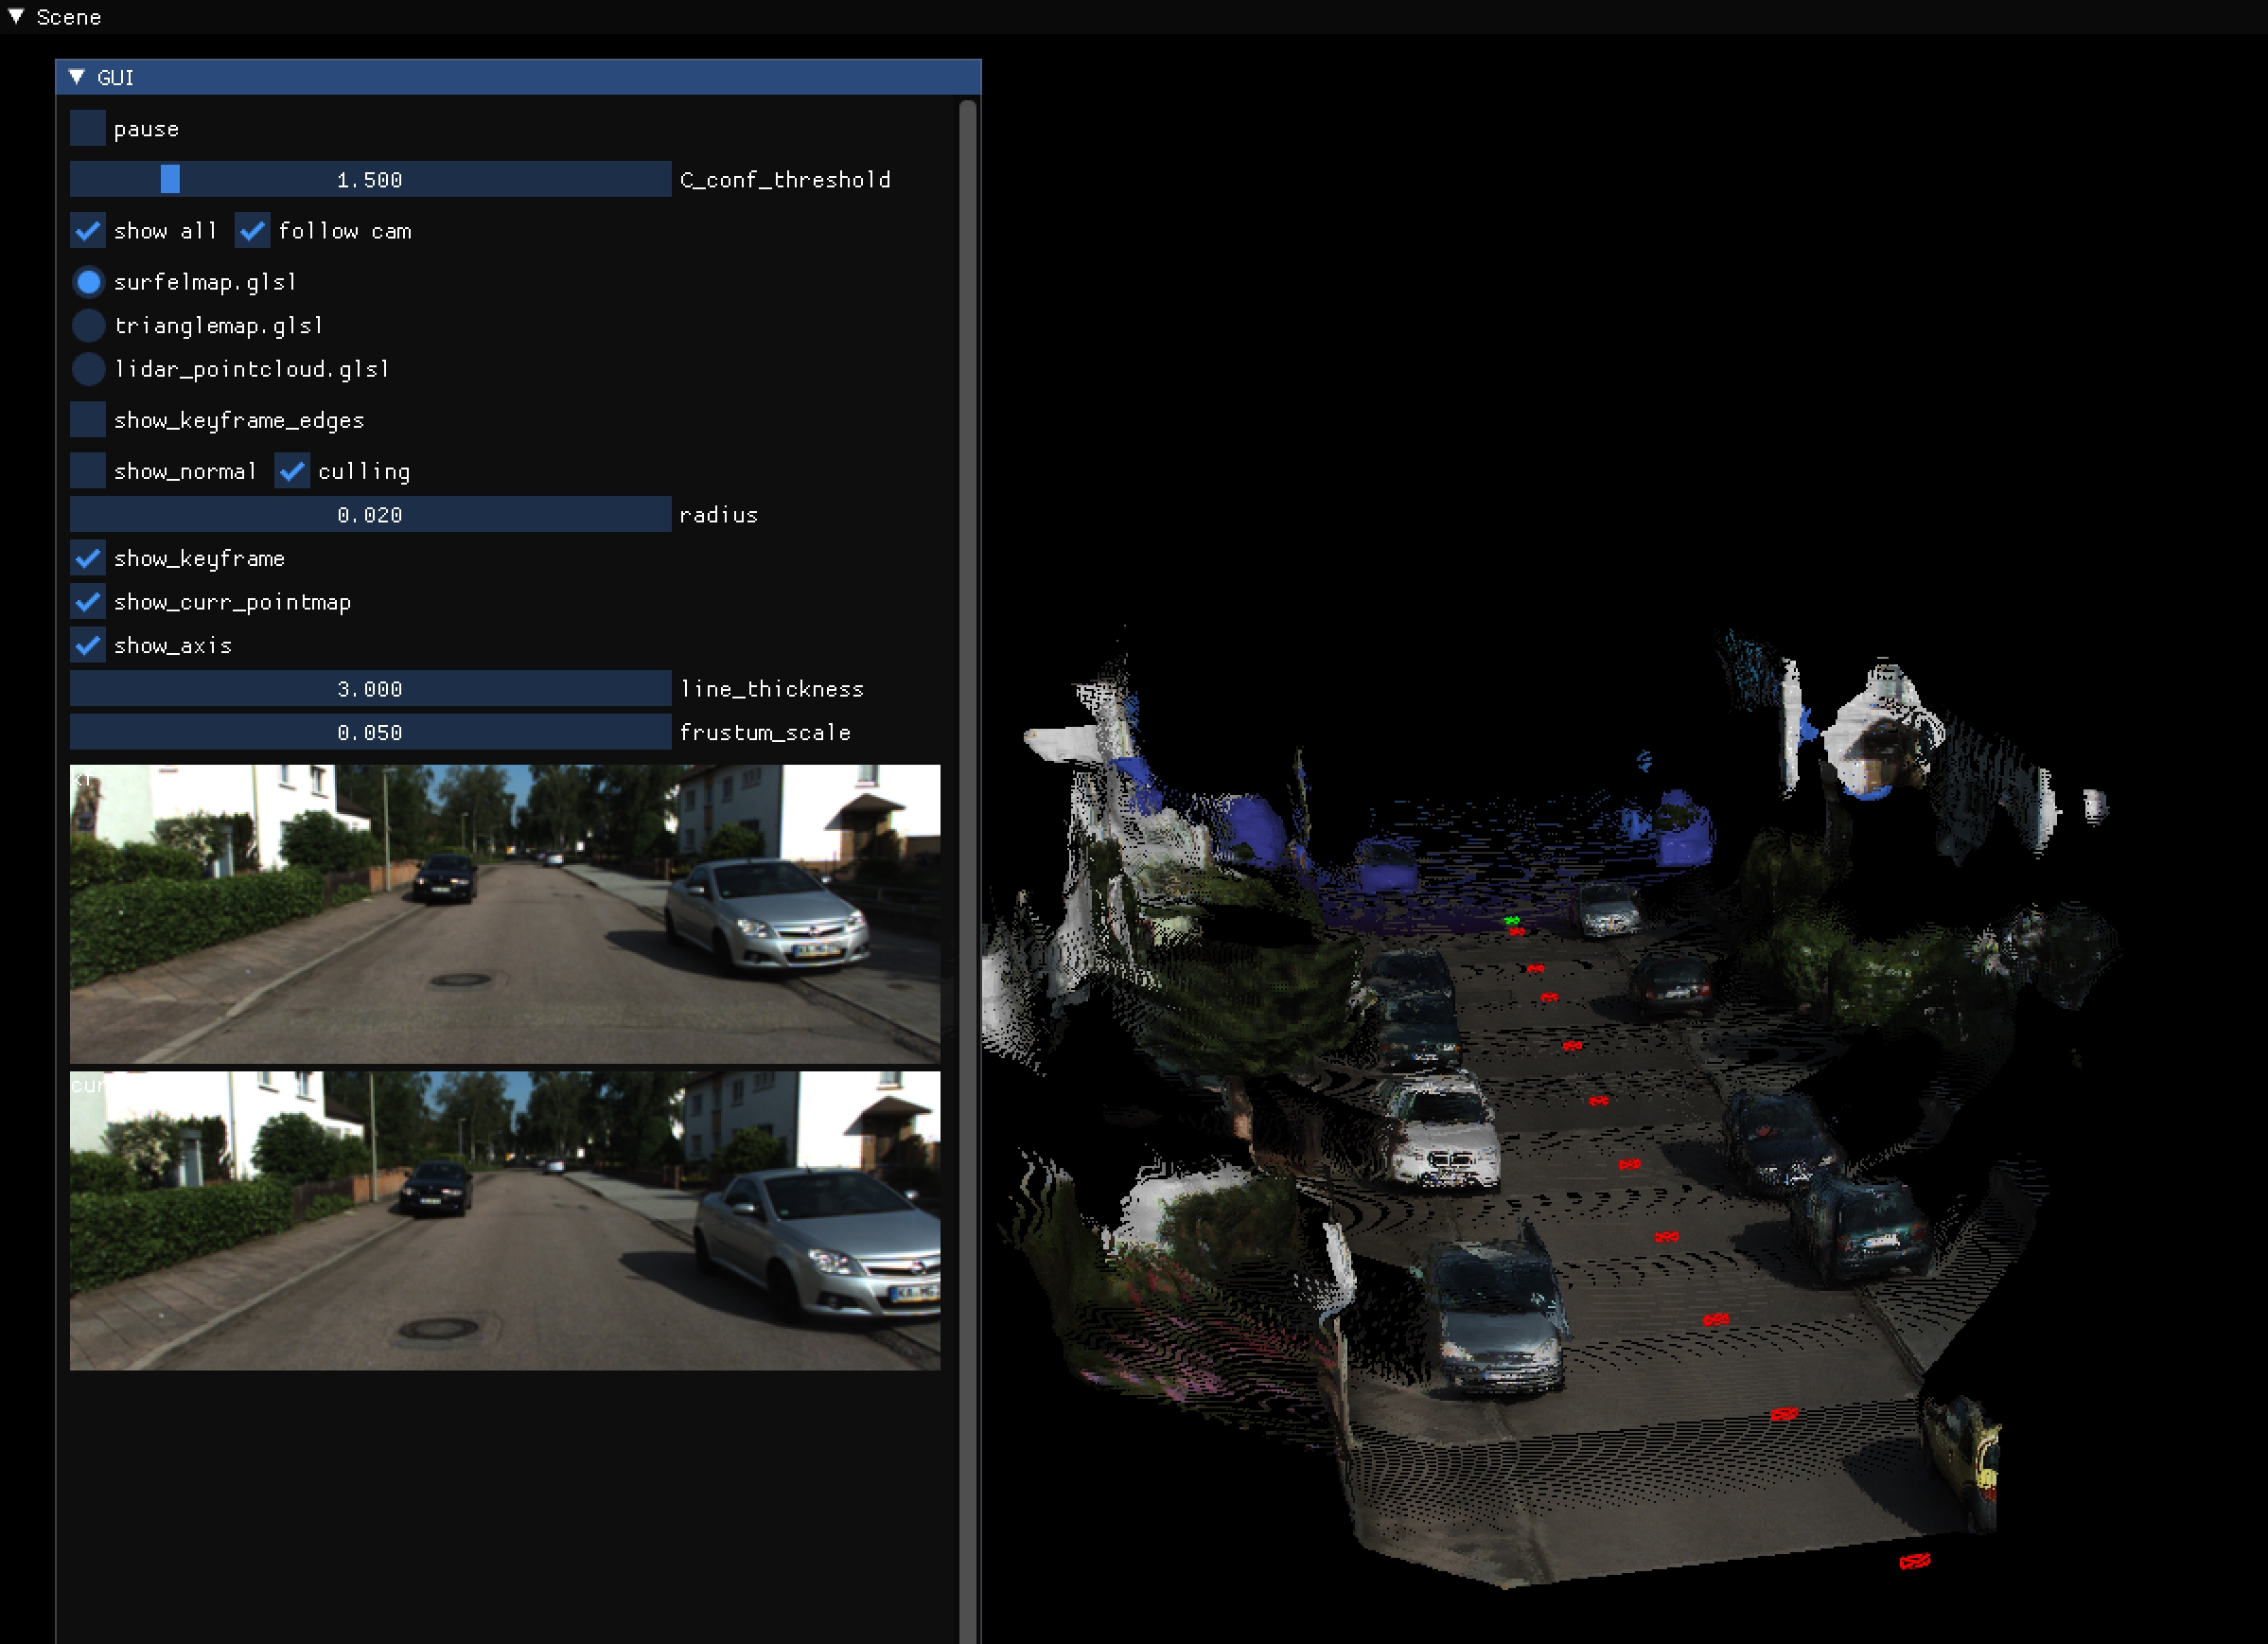Screen dimensions: 2268x1644
Task: Toggle show_axis checkbox off
Action: (x=88, y=645)
